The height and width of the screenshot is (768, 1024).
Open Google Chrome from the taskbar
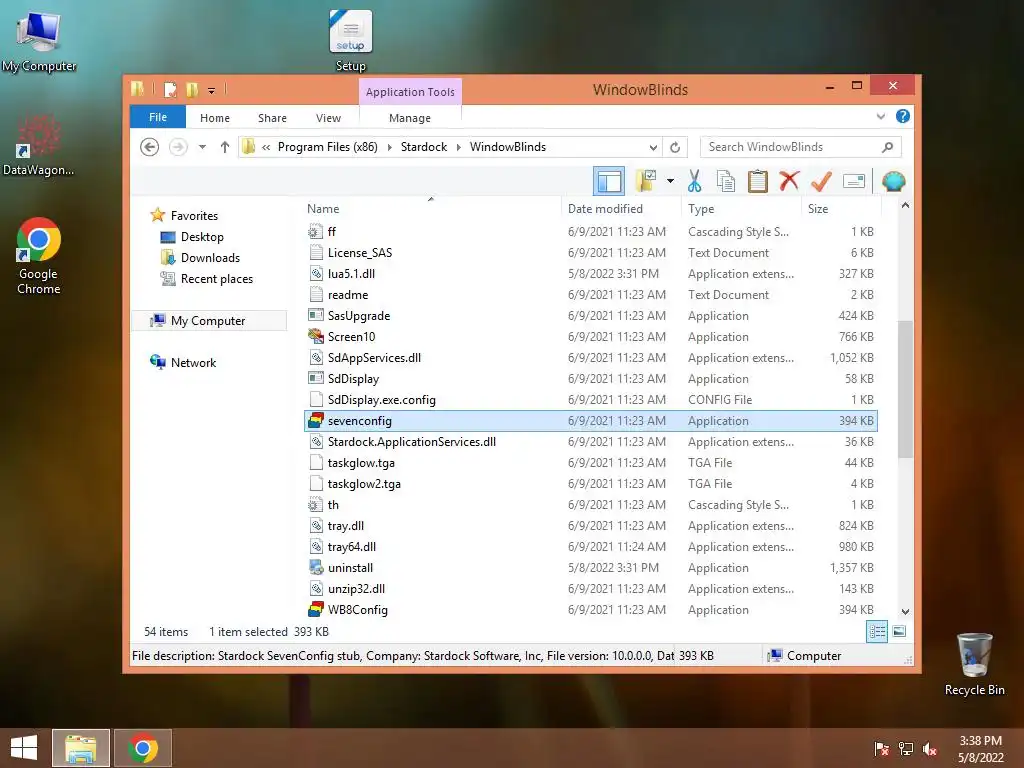point(143,748)
